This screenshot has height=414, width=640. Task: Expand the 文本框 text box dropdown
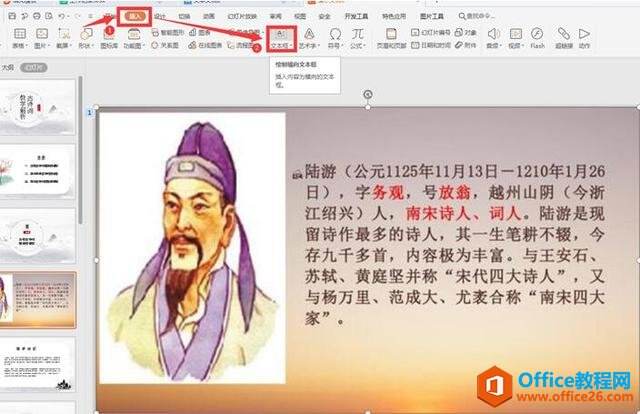pos(292,46)
